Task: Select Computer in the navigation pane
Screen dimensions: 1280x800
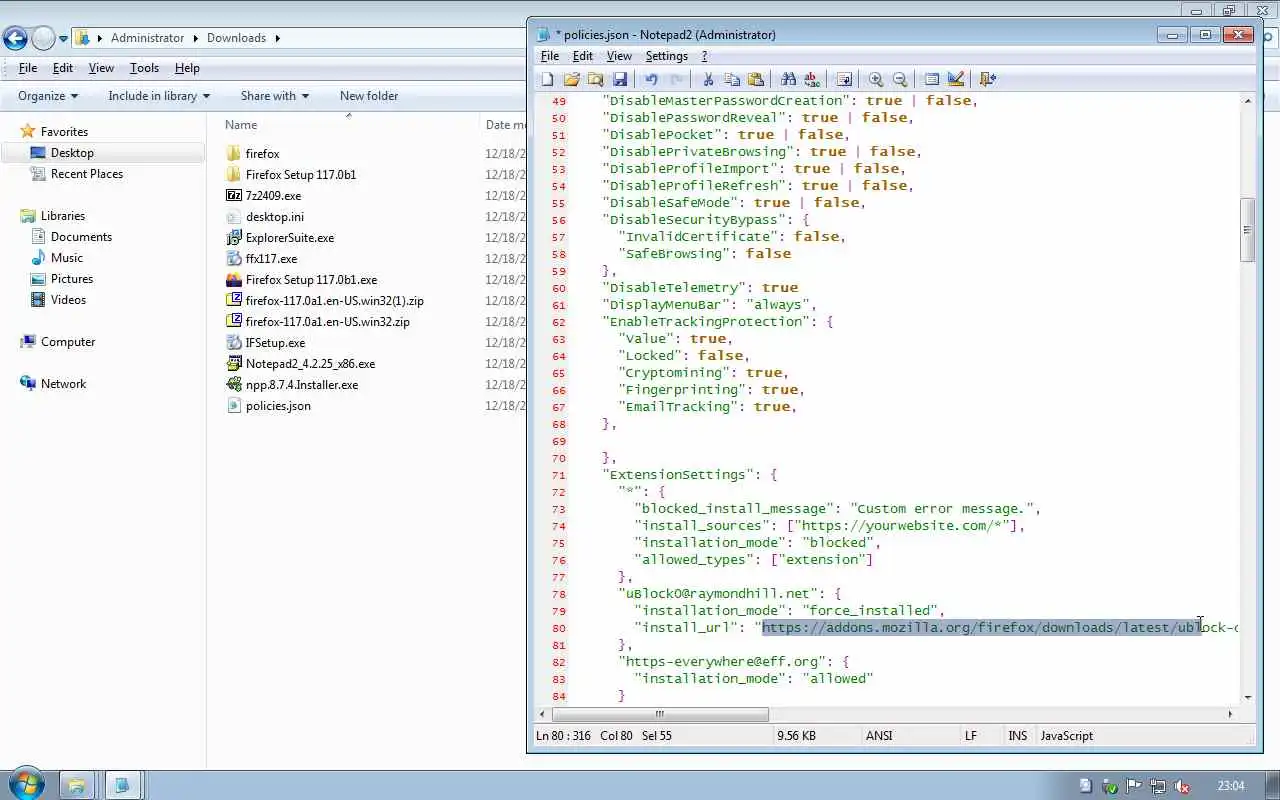Action: [68, 342]
